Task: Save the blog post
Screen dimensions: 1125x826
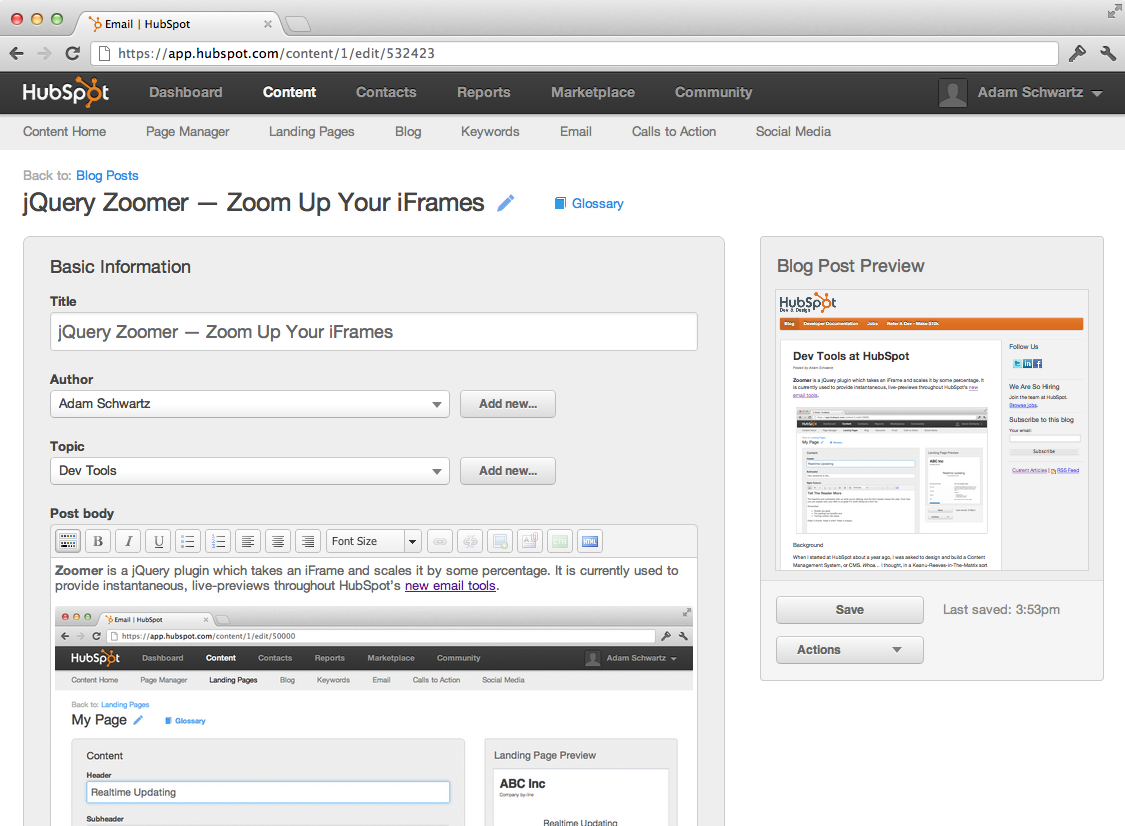Action: tap(849, 609)
